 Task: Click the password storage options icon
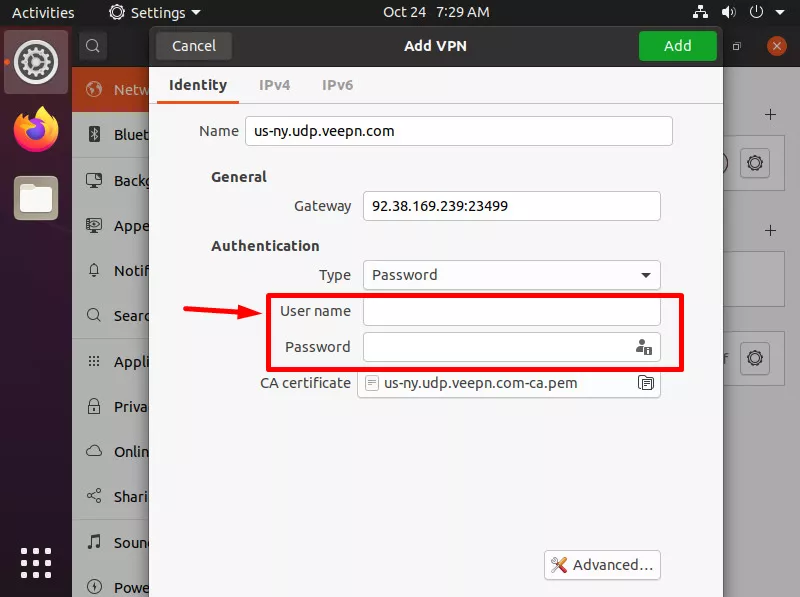644,347
